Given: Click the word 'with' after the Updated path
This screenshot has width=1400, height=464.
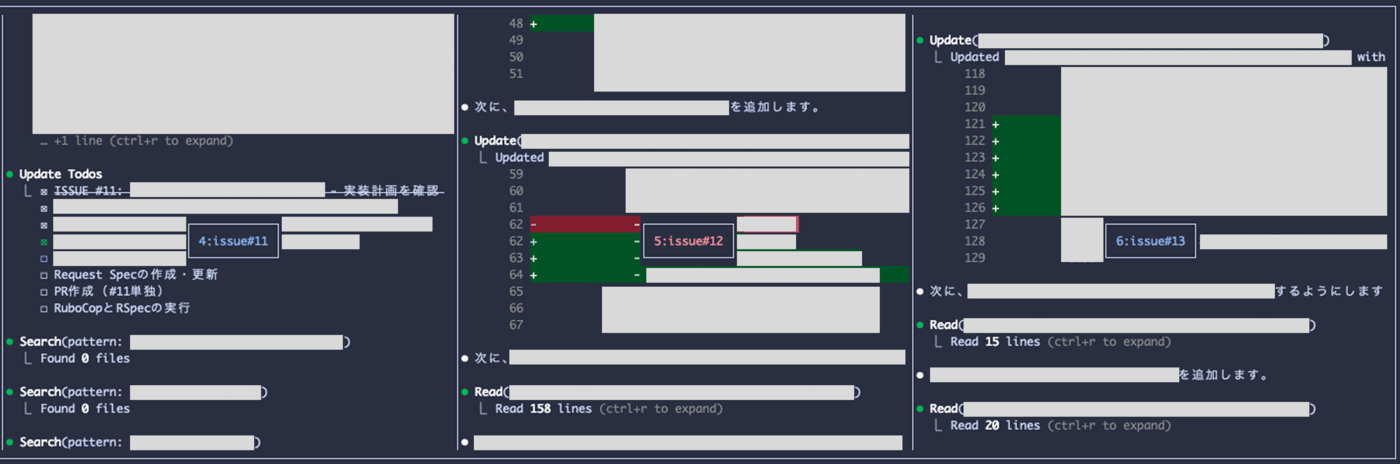Looking at the screenshot, I should [x=1371, y=57].
